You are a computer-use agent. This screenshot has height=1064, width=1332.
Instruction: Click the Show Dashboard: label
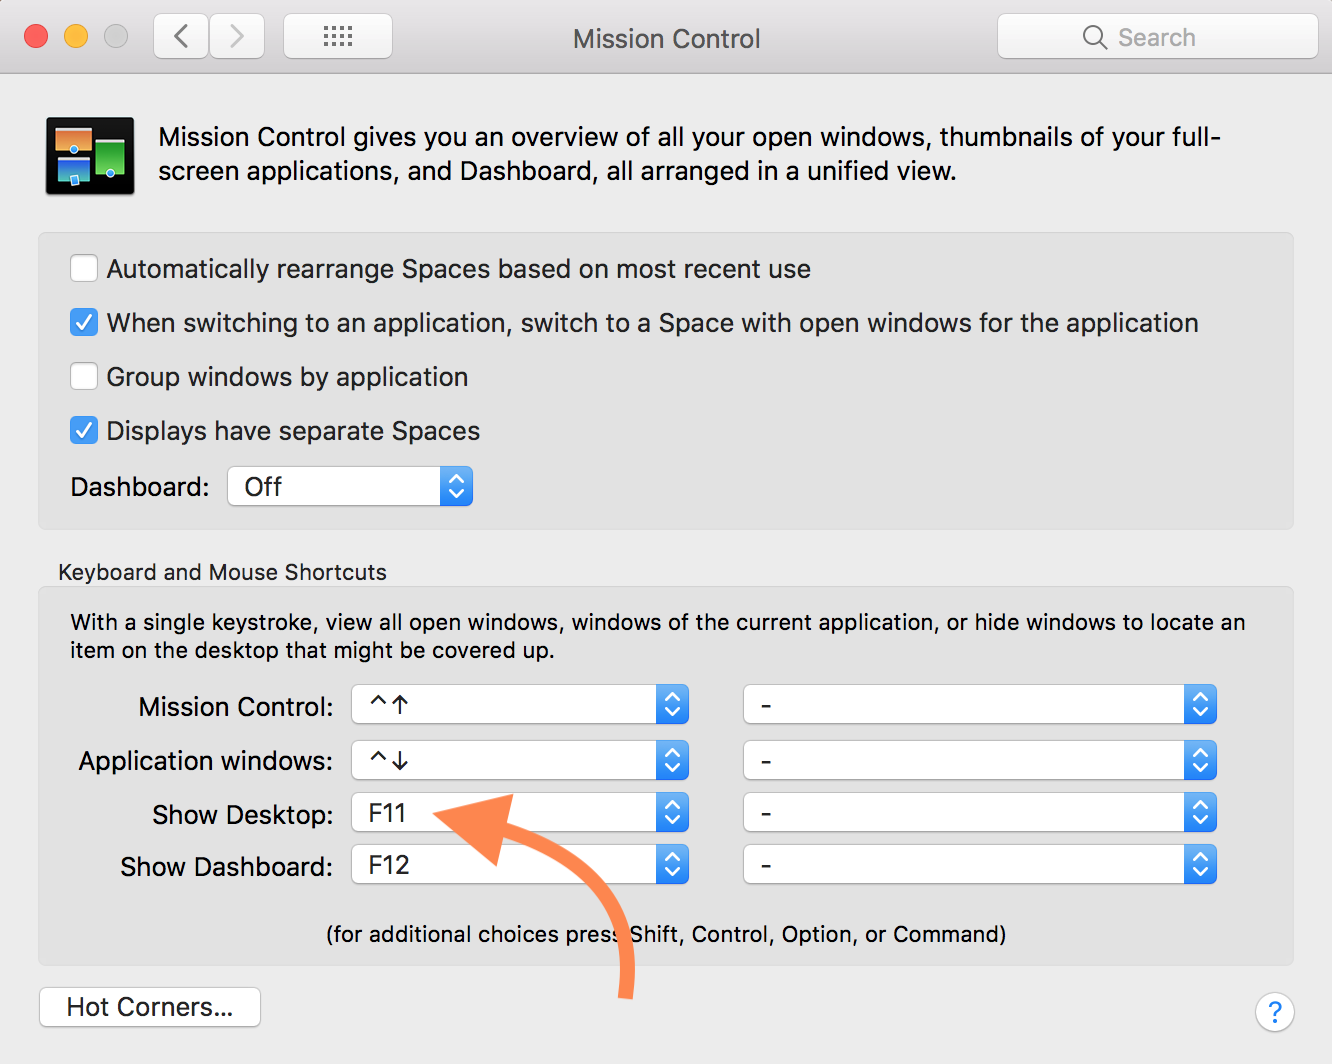[x=227, y=866]
